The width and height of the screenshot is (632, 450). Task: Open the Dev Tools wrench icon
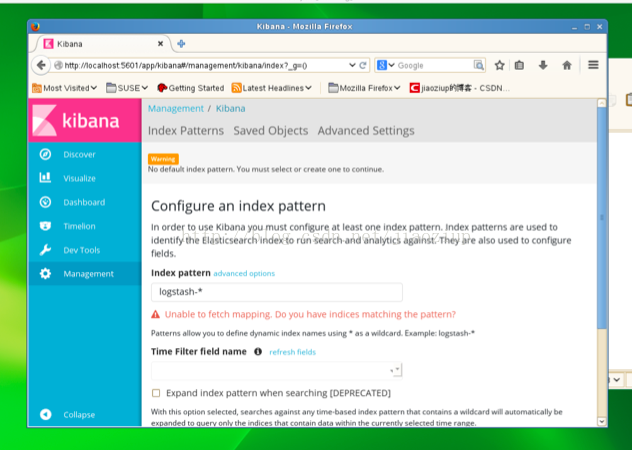(45, 250)
